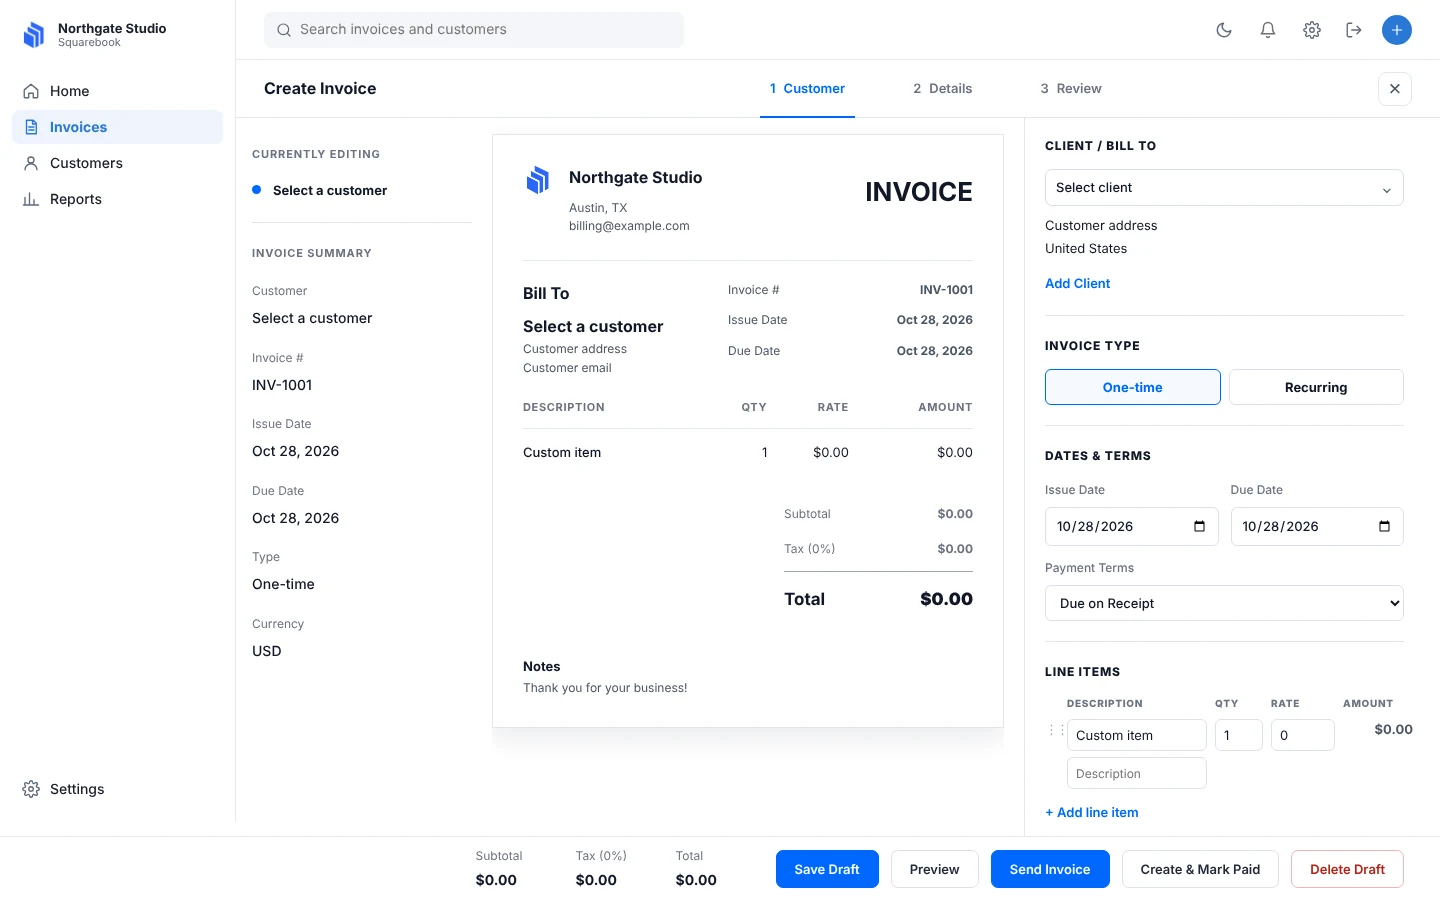Click the empty Description field

(1137, 773)
